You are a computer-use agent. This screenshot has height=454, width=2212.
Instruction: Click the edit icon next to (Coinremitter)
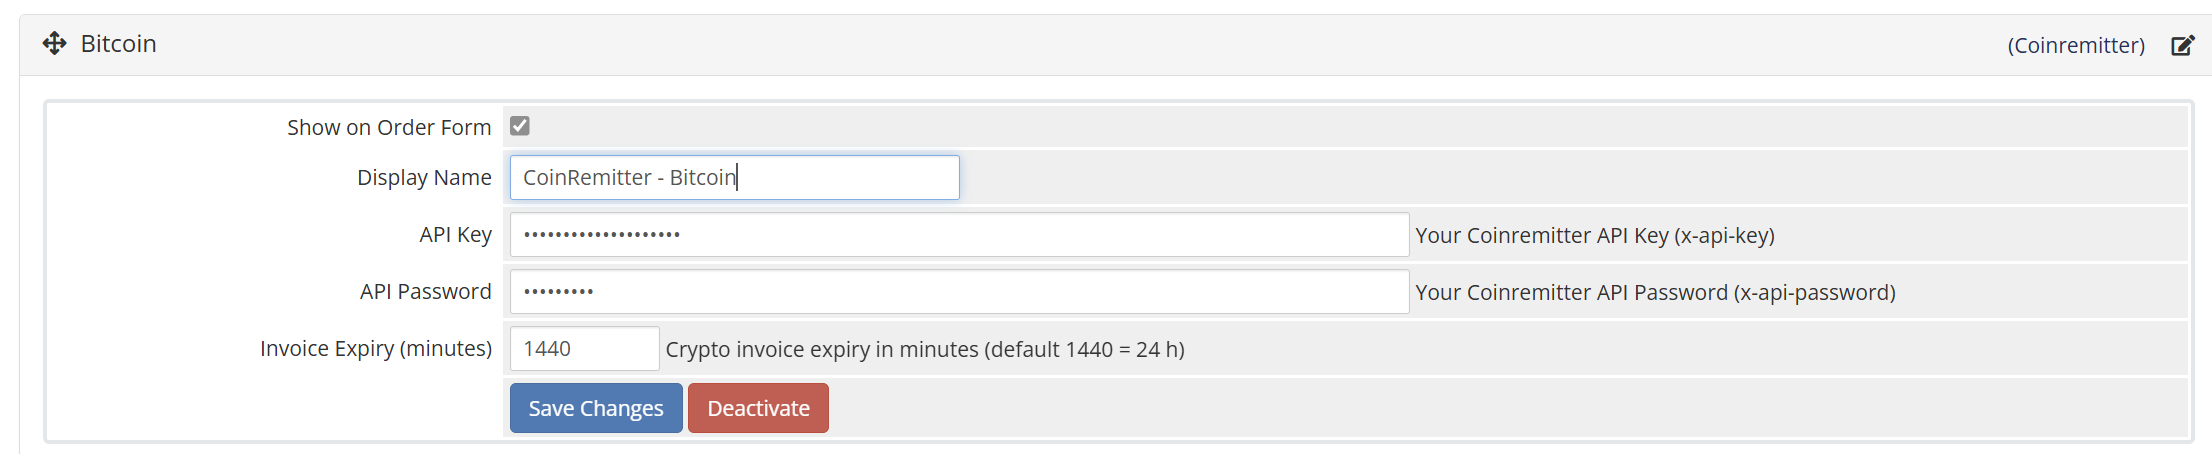[x=2182, y=46]
